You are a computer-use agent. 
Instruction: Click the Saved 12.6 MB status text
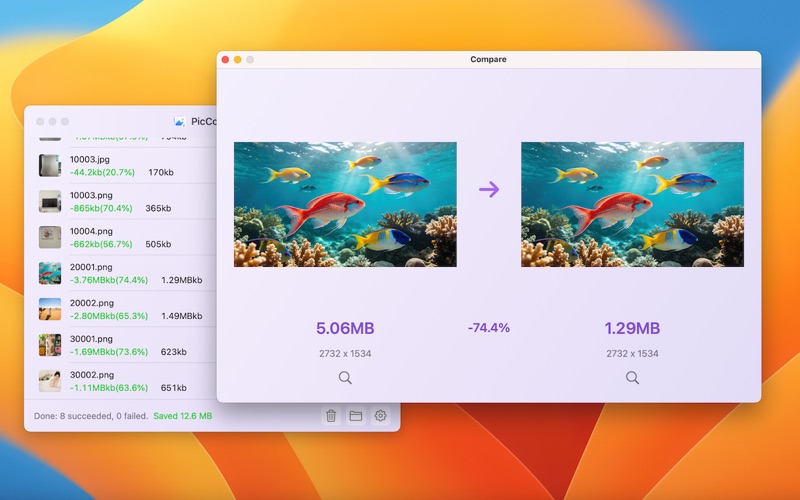pos(183,416)
